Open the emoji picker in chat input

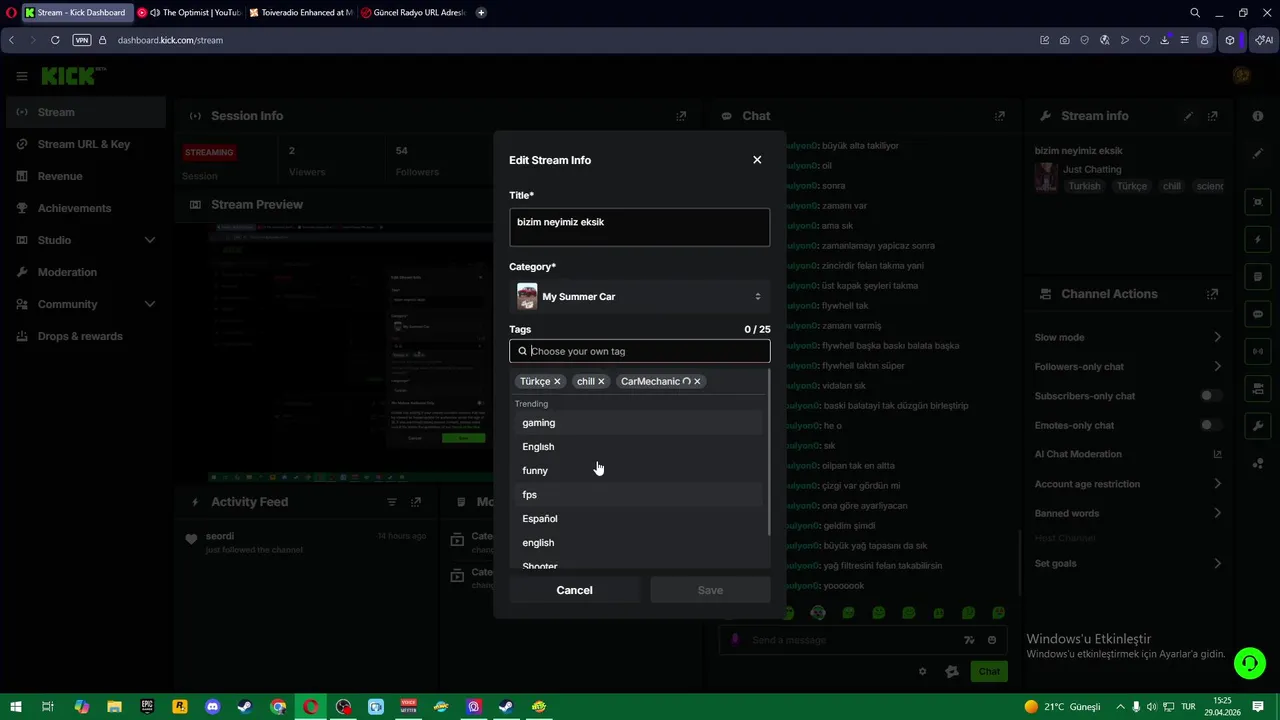tap(992, 640)
